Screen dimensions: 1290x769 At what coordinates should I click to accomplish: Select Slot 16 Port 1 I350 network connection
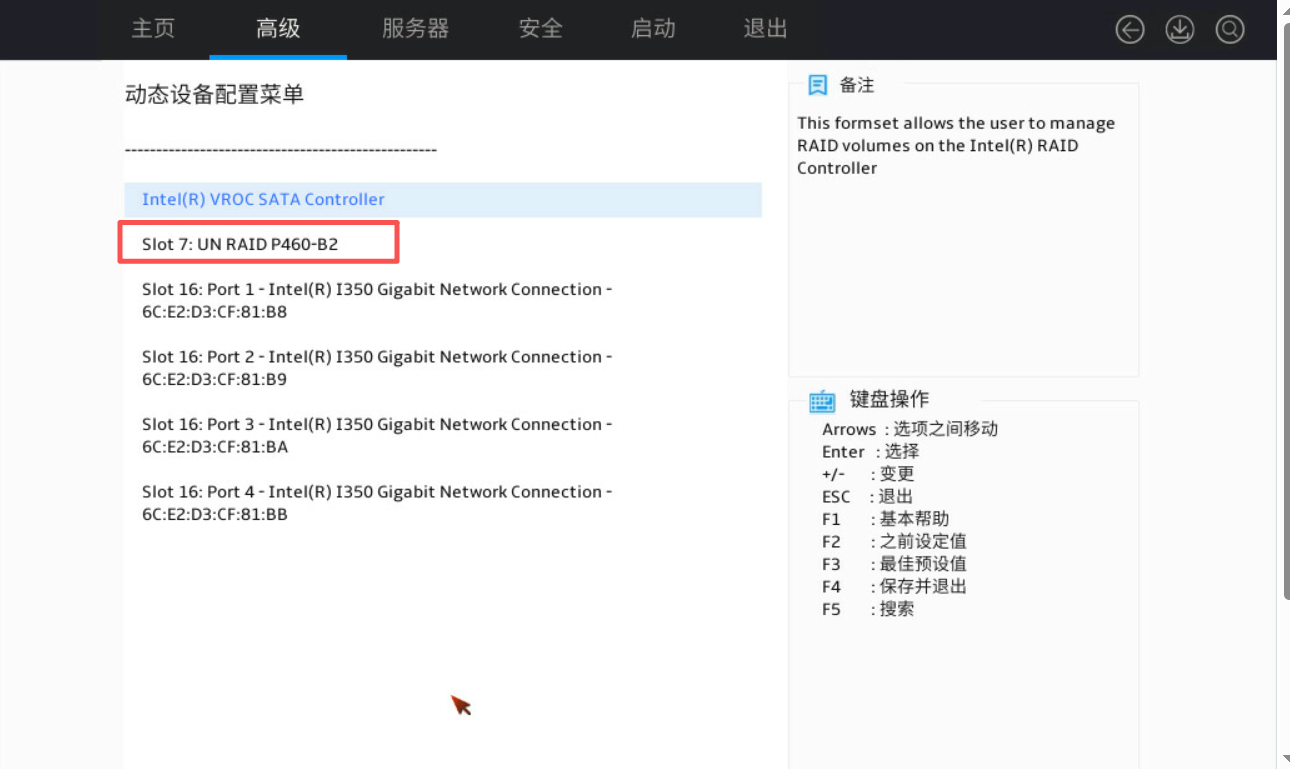(x=375, y=300)
